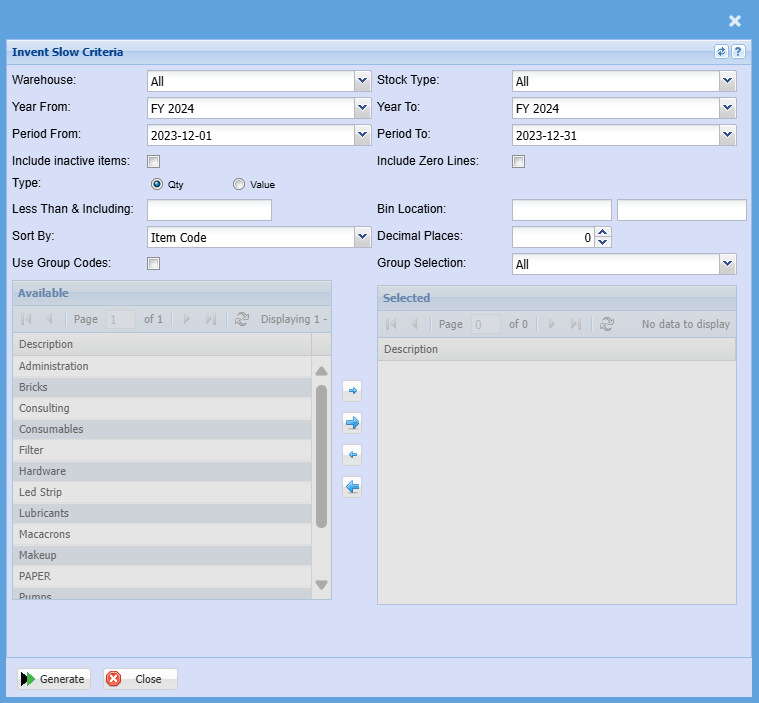This screenshot has width=759, height=703.
Task: Move all items left with double arrow
Action: [x=352, y=487]
